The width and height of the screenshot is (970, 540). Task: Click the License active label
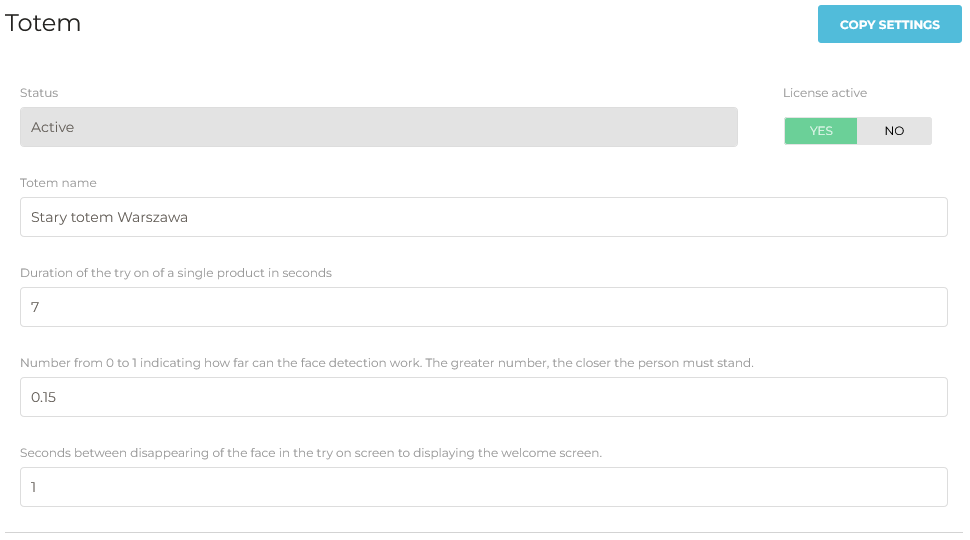[825, 93]
